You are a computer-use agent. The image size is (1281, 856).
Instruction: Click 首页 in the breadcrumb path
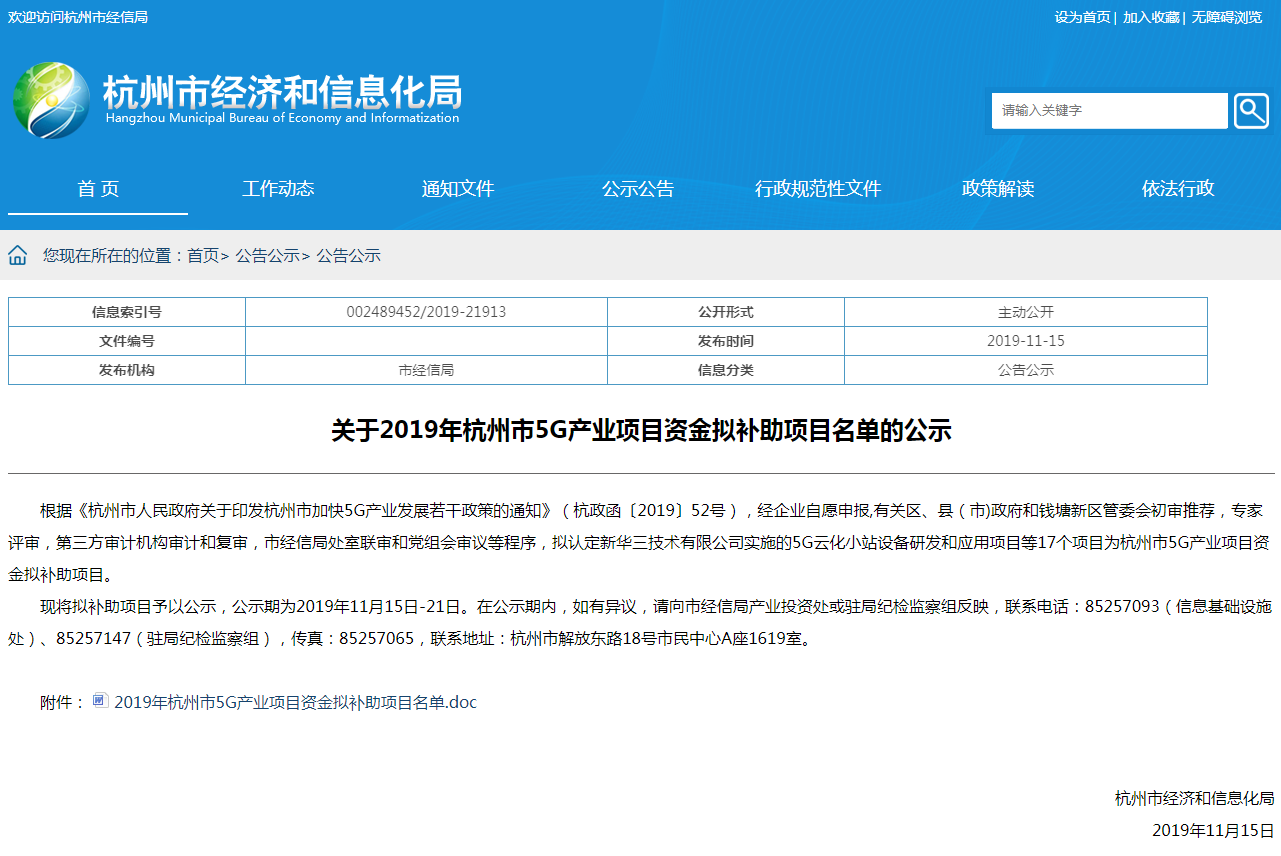coord(203,256)
